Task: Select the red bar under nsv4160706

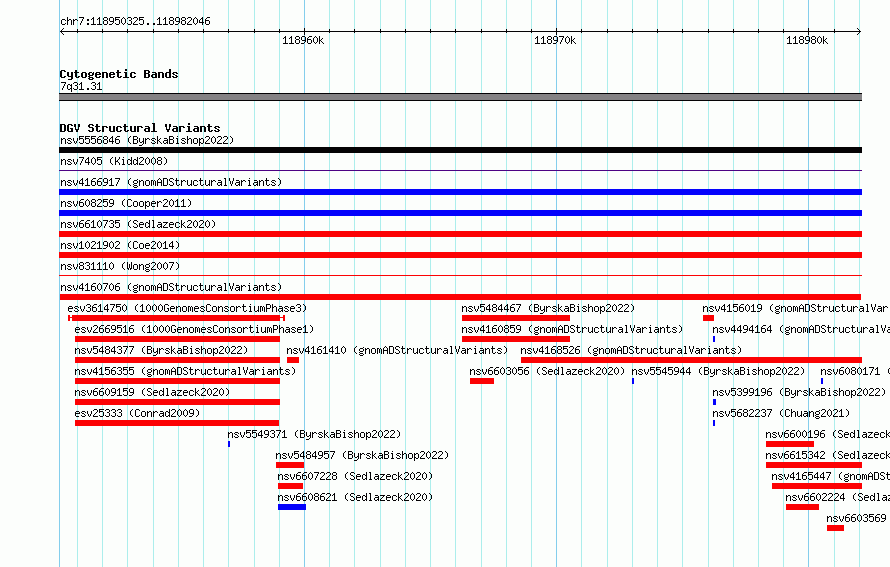Action: (460, 297)
